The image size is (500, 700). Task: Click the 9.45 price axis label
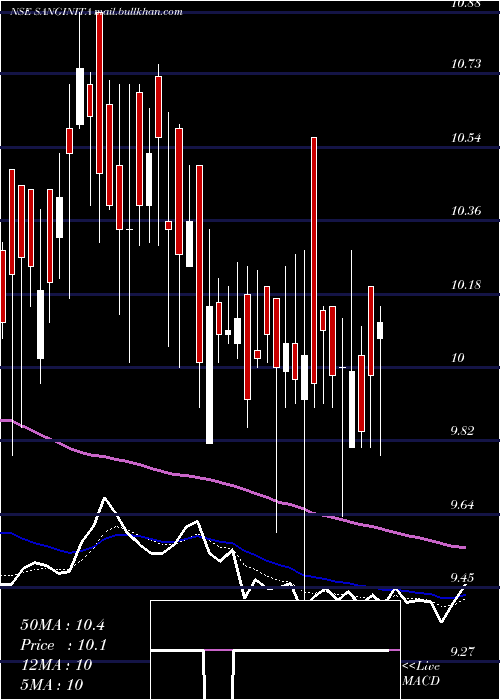click(x=462, y=578)
